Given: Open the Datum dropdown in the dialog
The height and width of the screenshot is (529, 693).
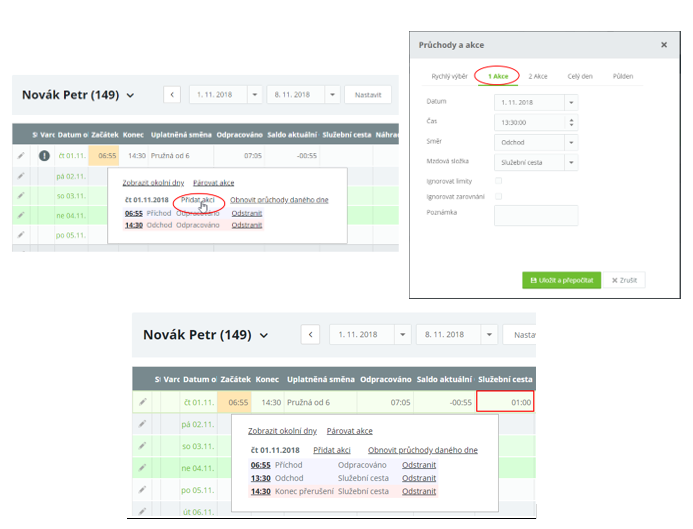Looking at the screenshot, I should [571, 102].
